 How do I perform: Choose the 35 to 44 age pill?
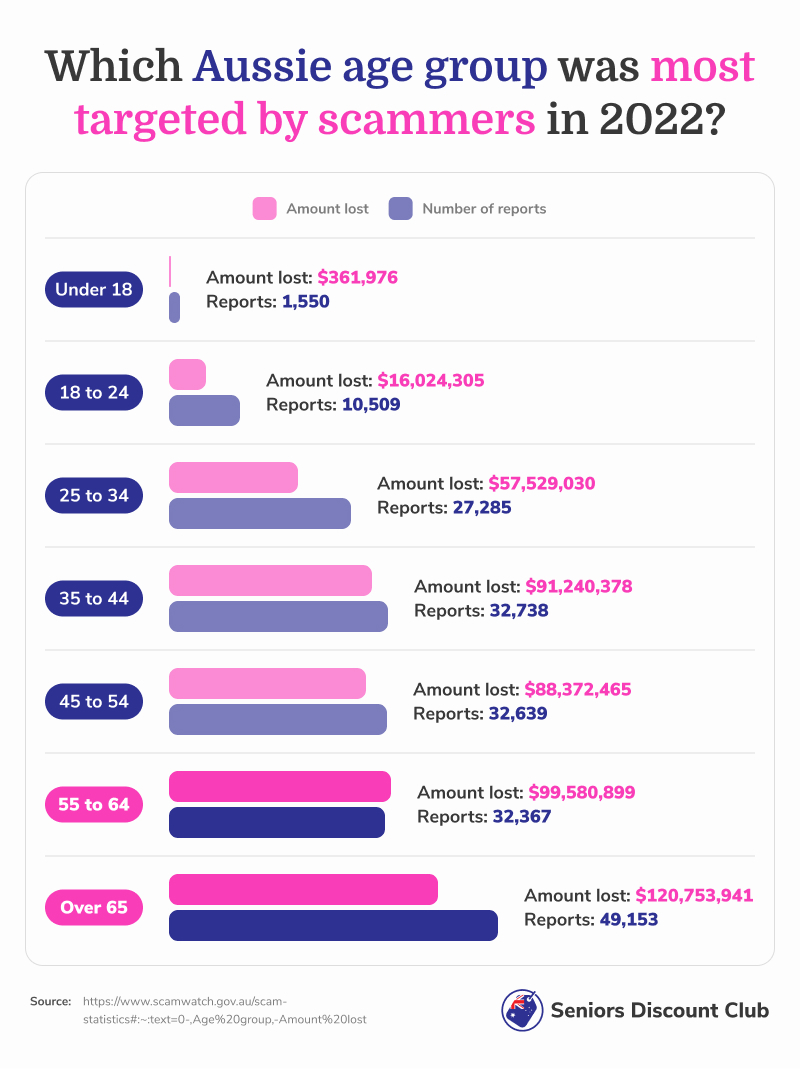(x=94, y=599)
